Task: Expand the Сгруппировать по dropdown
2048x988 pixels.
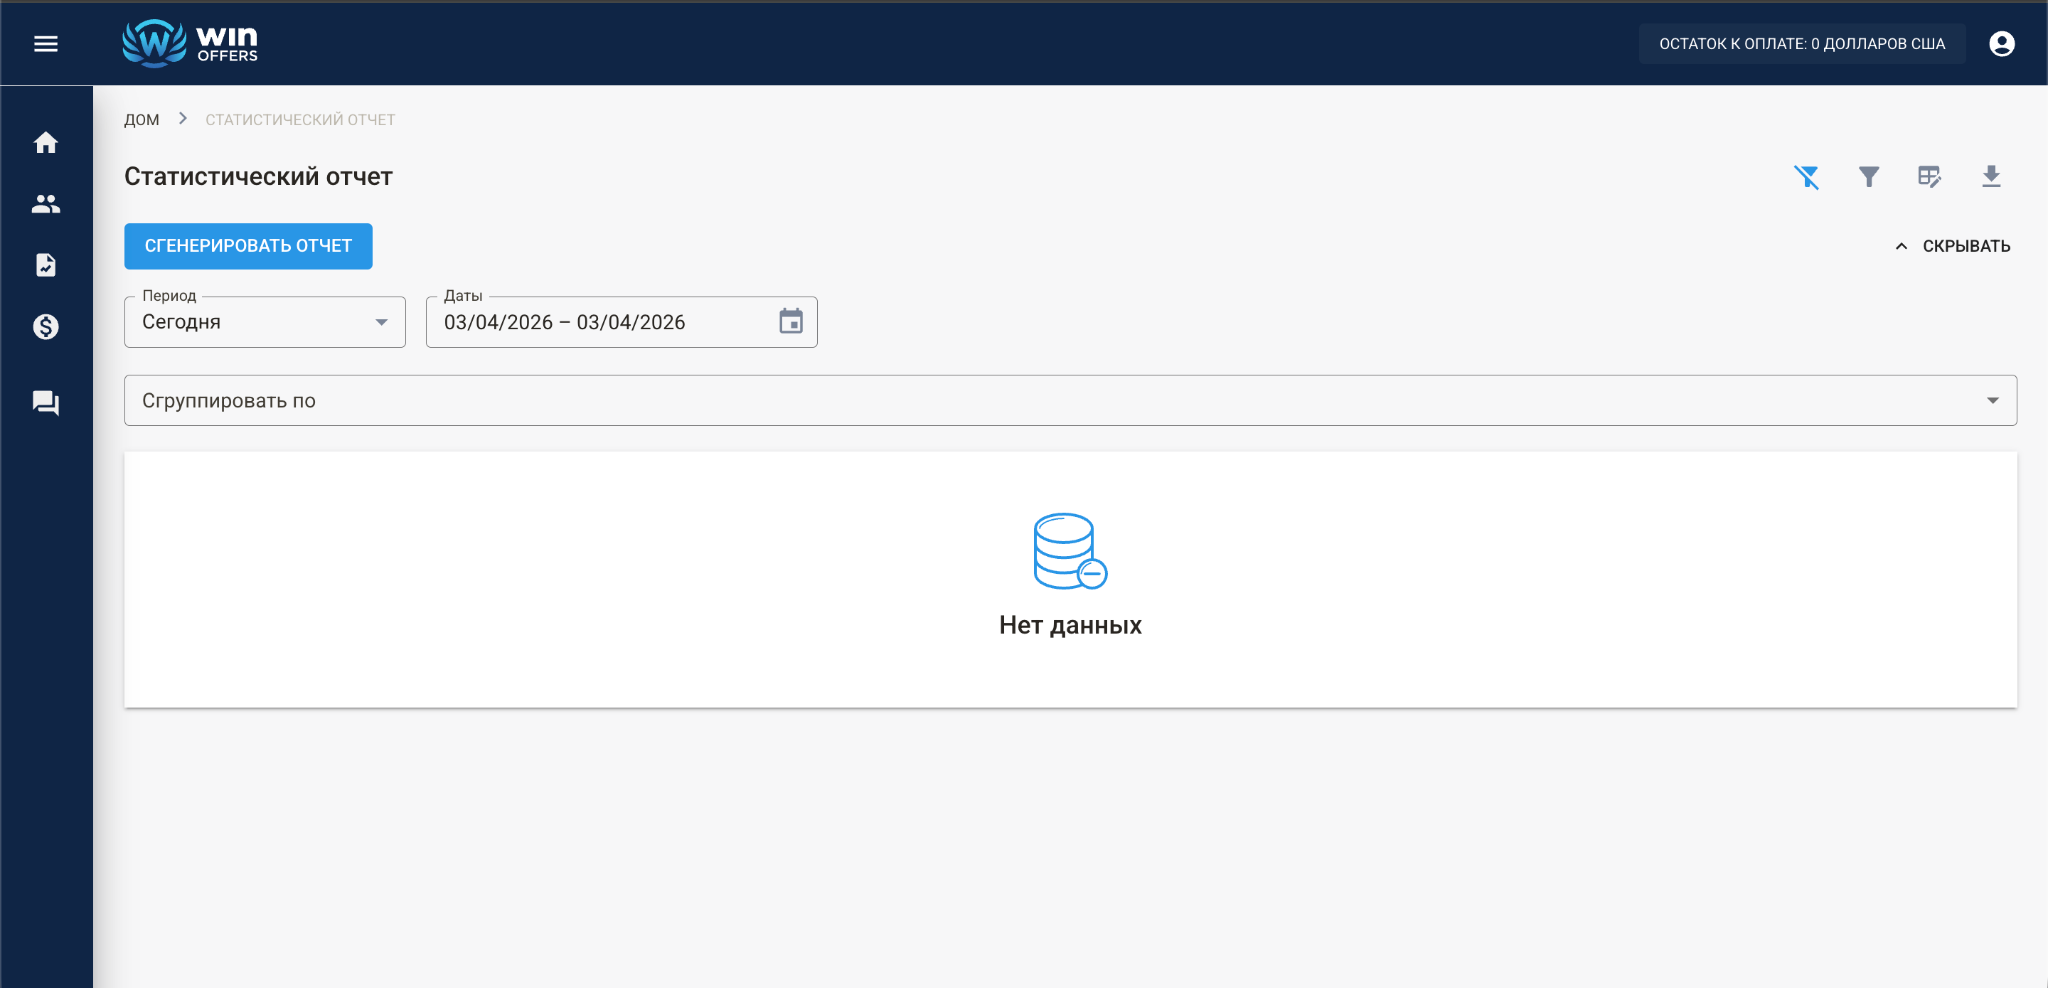Action: pyautogui.click(x=1070, y=401)
